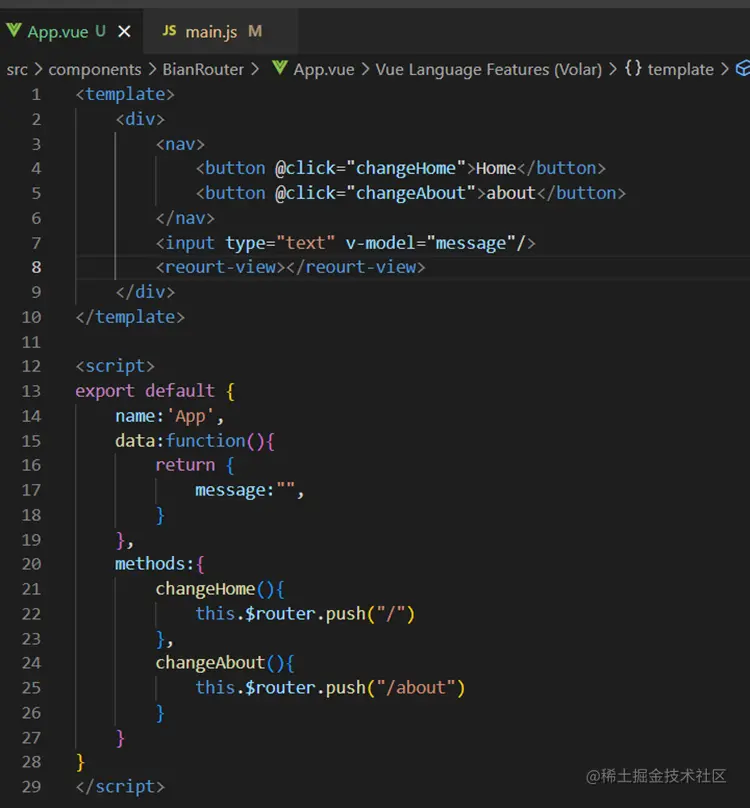Click 'v-model="message"' attribute
Viewport: 750px width, 808px height.
click(x=430, y=243)
